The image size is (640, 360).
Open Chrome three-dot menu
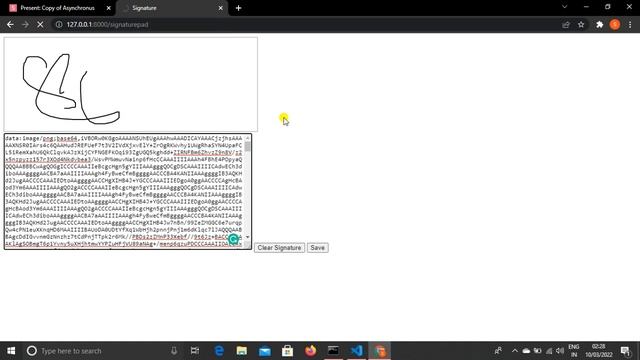pyautogui.click(x=630, y=24)
